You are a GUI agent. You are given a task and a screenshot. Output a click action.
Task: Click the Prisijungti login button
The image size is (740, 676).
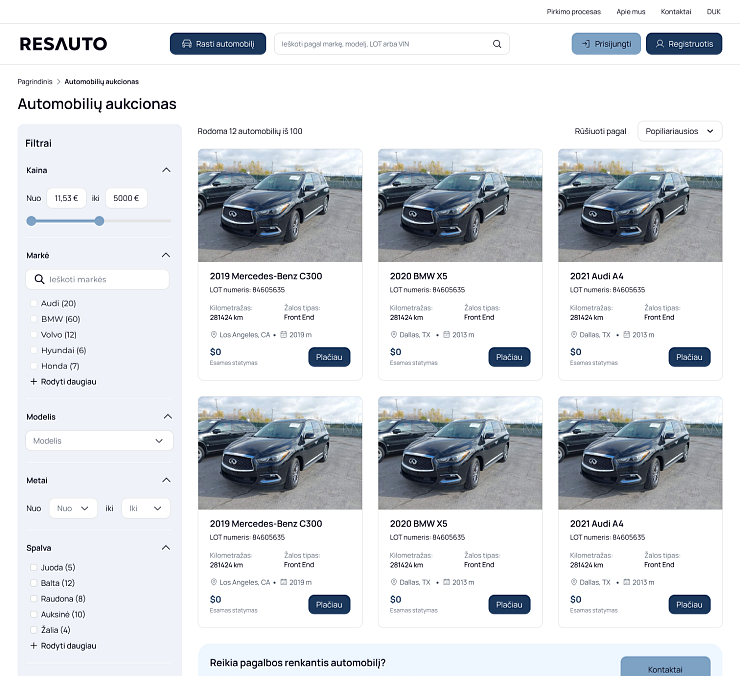[x=606, y=44]
